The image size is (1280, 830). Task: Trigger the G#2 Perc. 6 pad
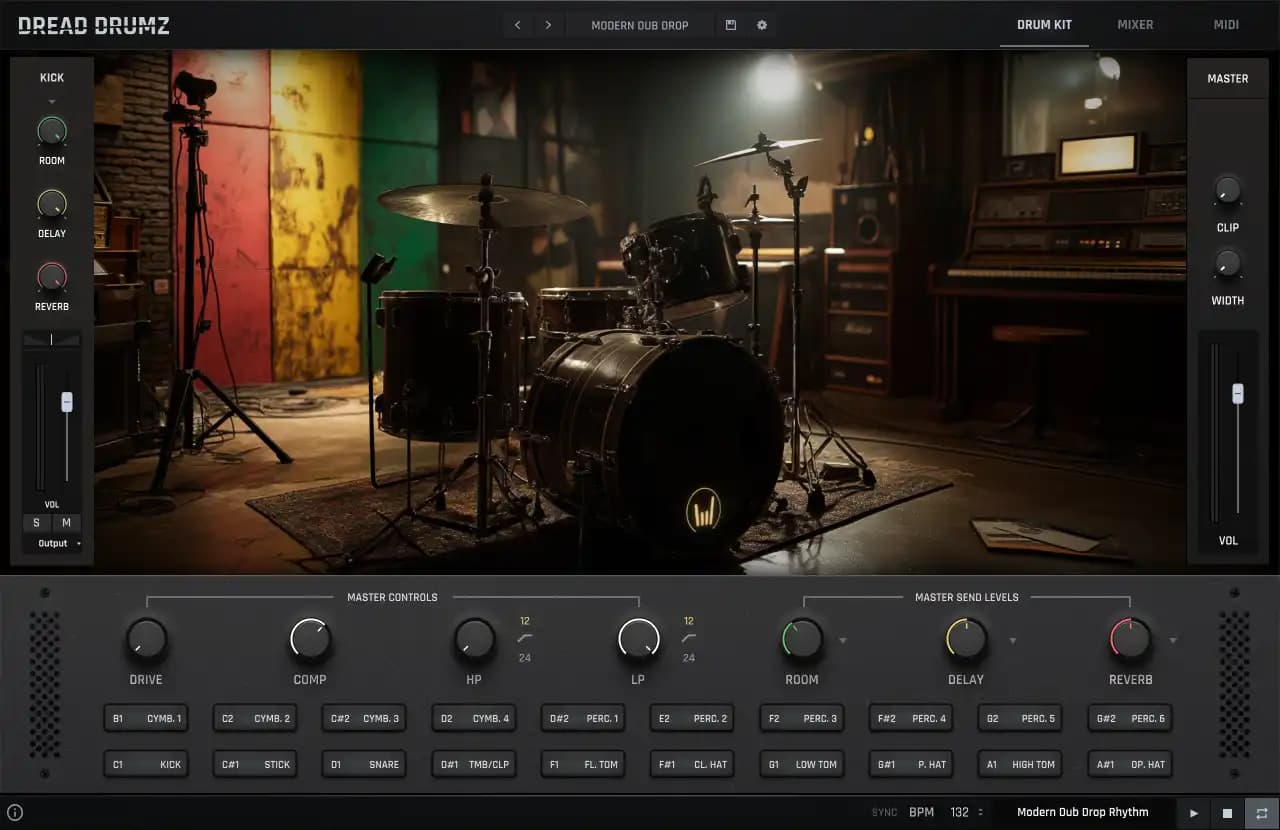1130,718
